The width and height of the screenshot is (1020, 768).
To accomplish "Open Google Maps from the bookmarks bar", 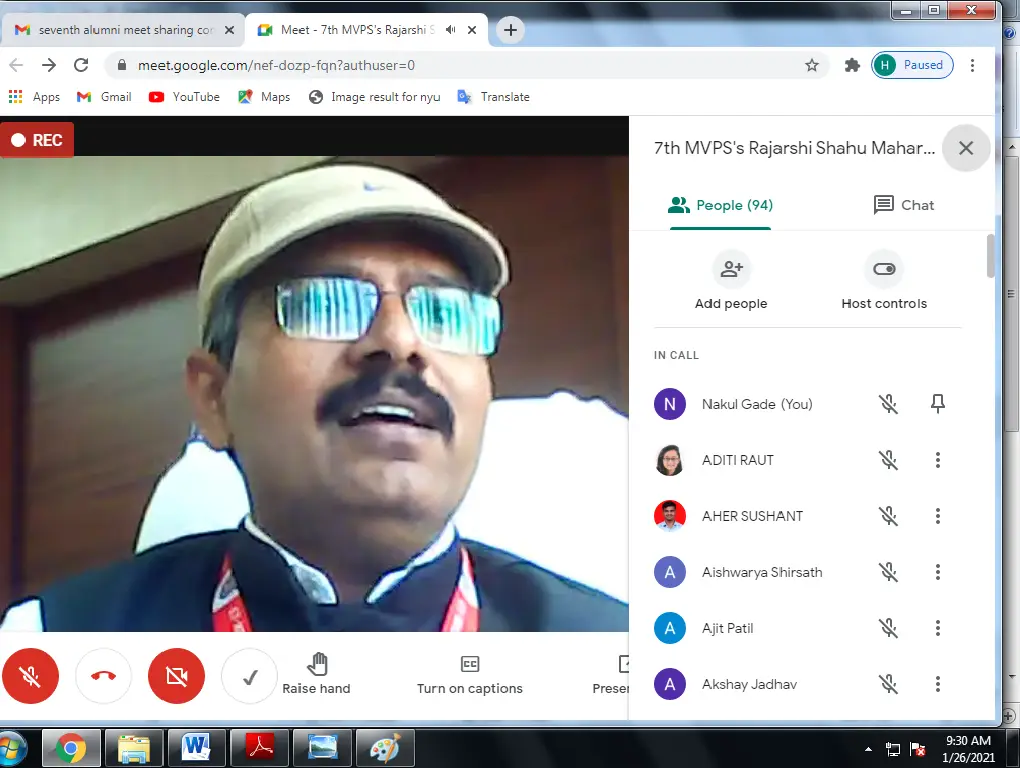I will 264,97.
